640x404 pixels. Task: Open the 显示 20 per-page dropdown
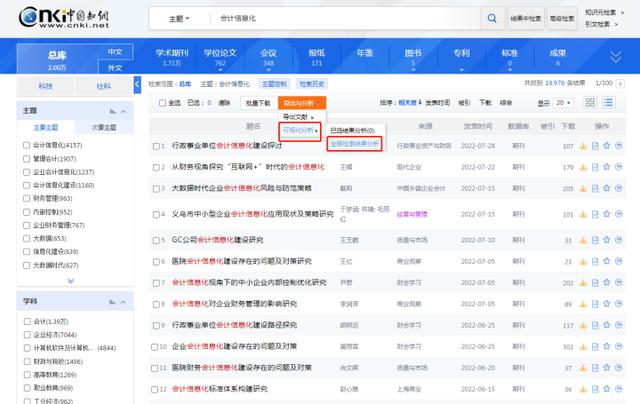[564, 103]
